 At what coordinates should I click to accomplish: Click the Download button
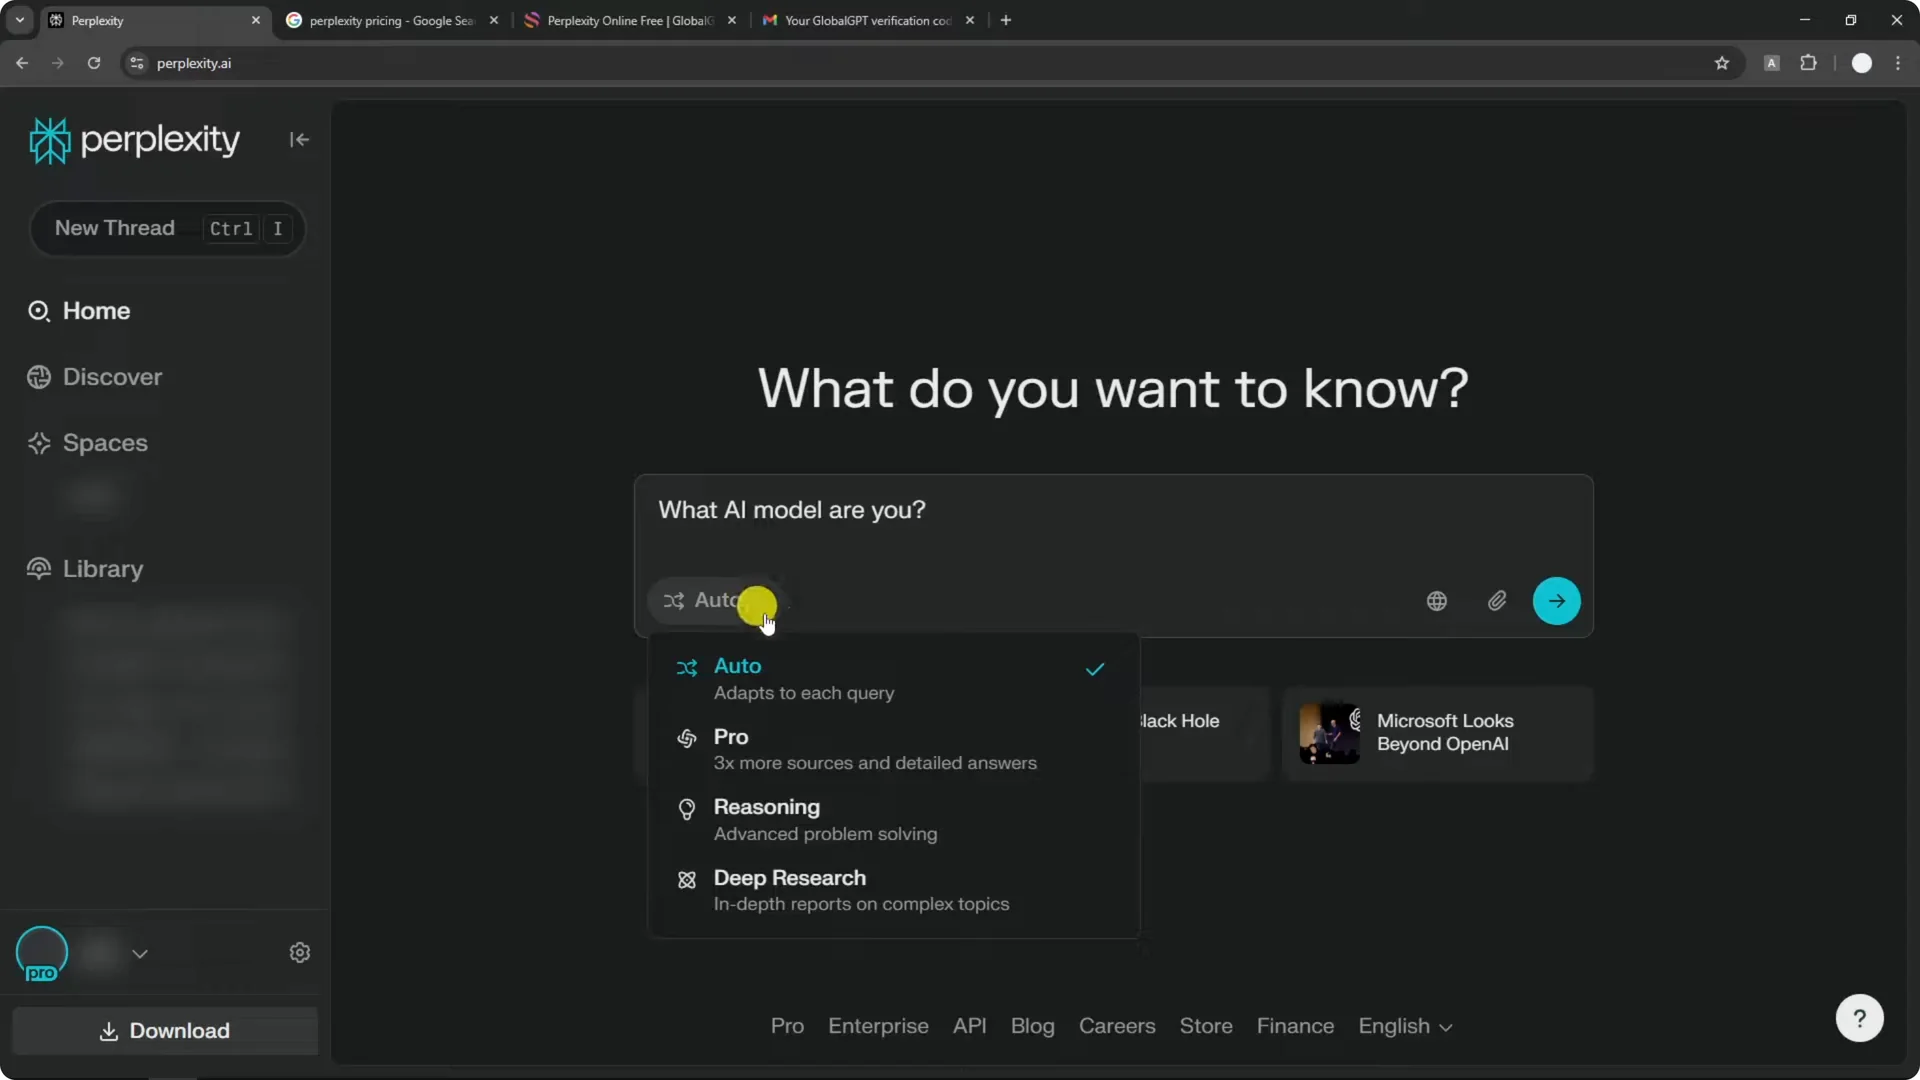click(164, 1031)
